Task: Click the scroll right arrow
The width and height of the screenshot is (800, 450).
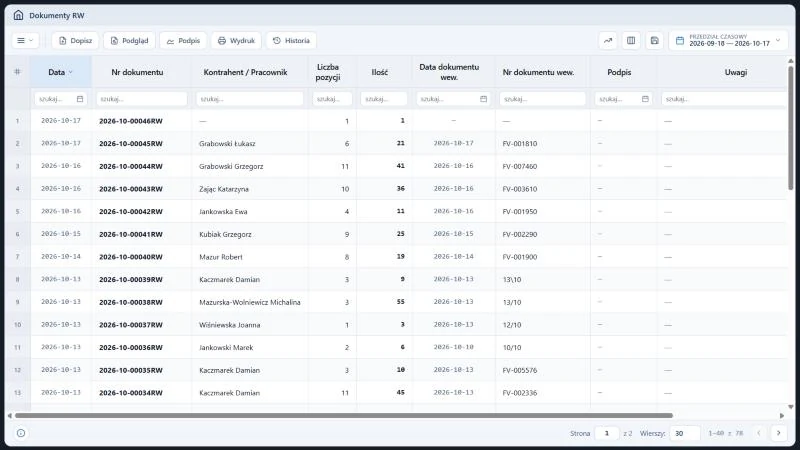Action: 782,415
